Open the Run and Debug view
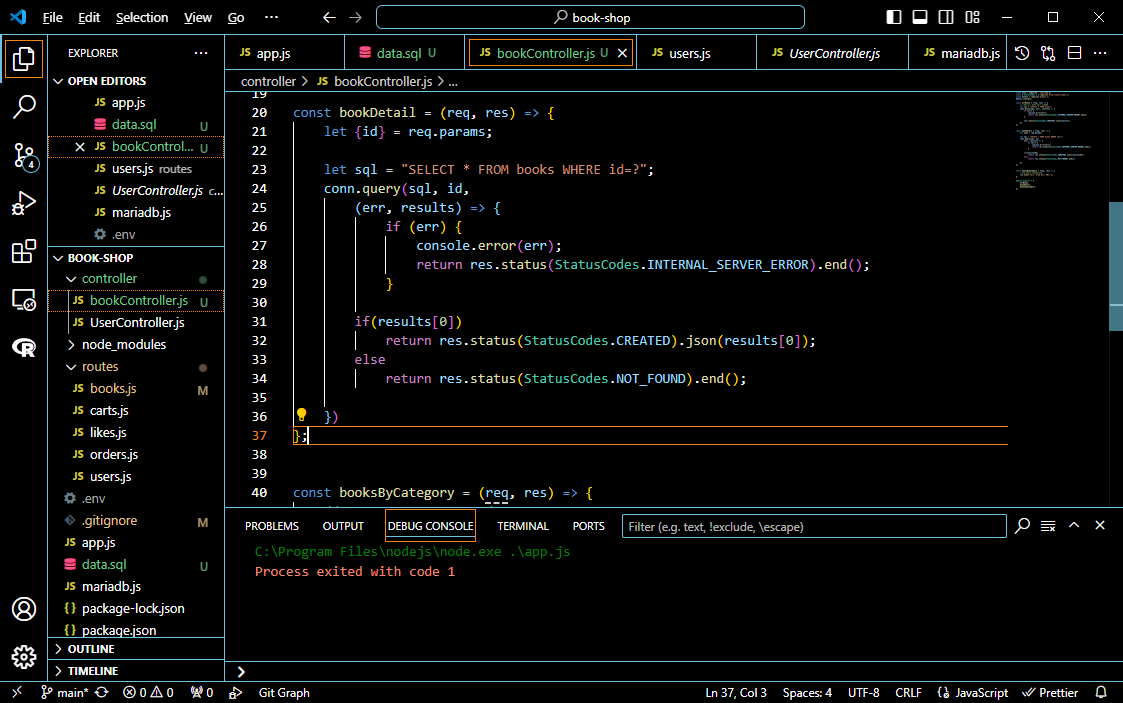 (x=24, y=203)
